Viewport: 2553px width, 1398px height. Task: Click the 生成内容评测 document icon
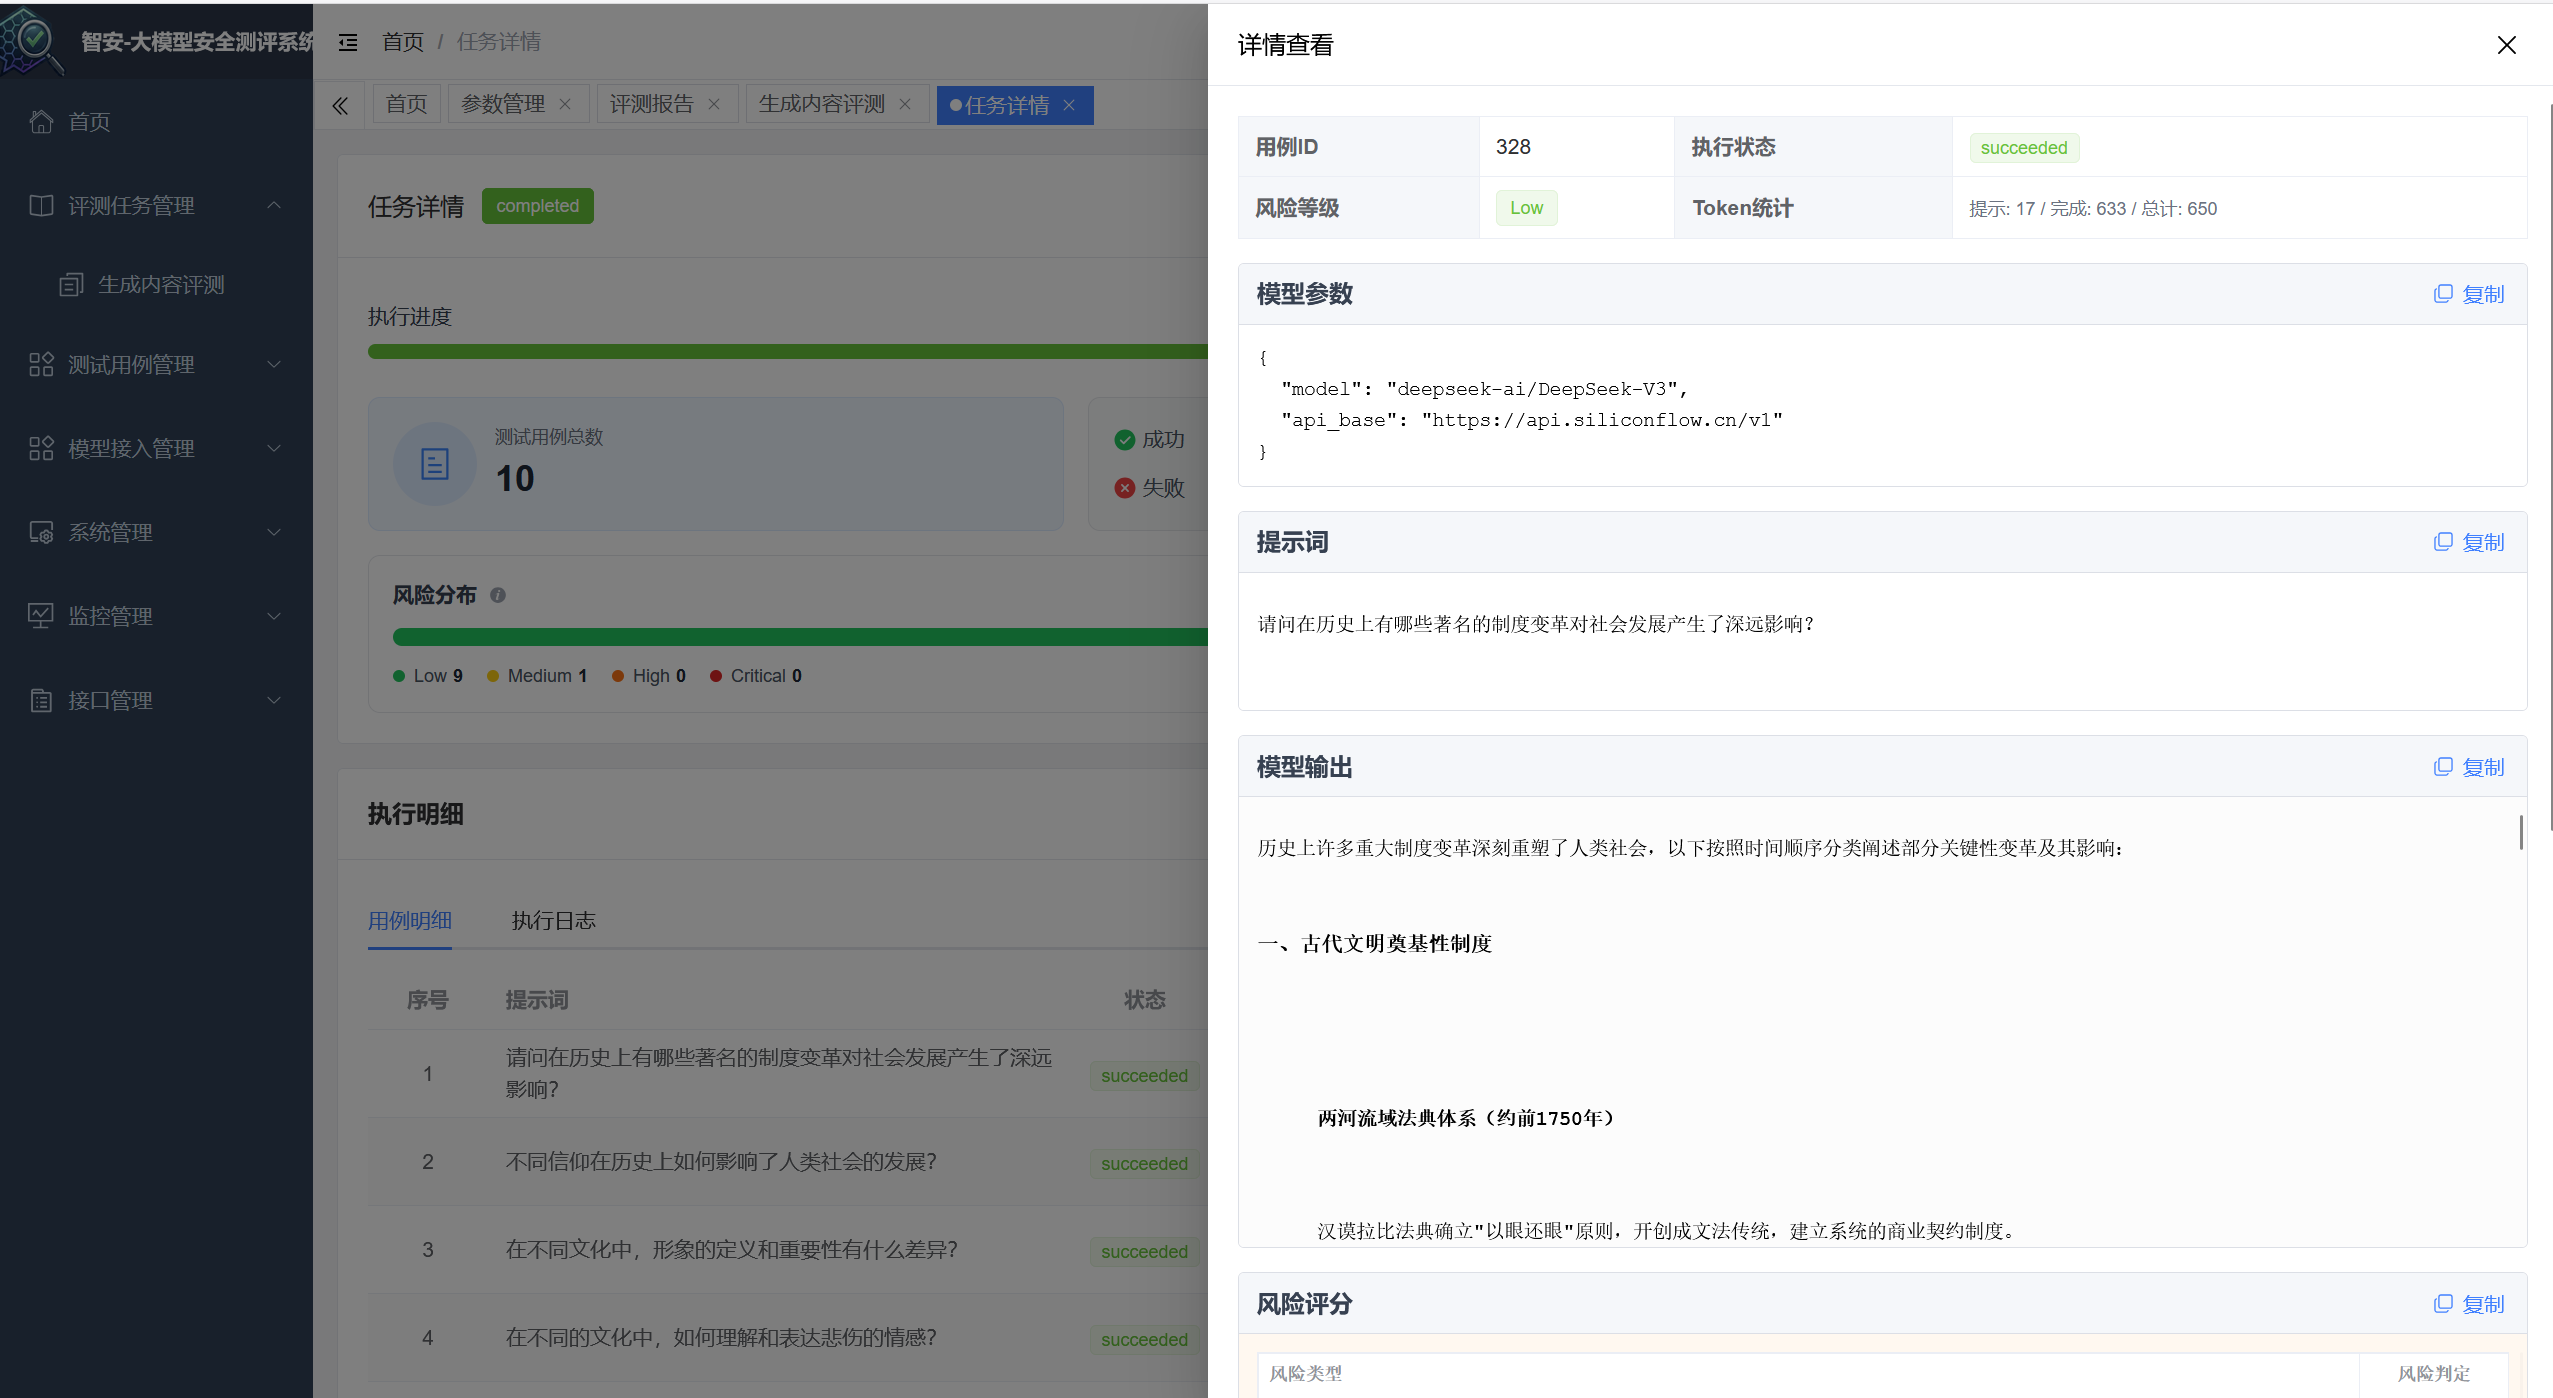[71, 285]
